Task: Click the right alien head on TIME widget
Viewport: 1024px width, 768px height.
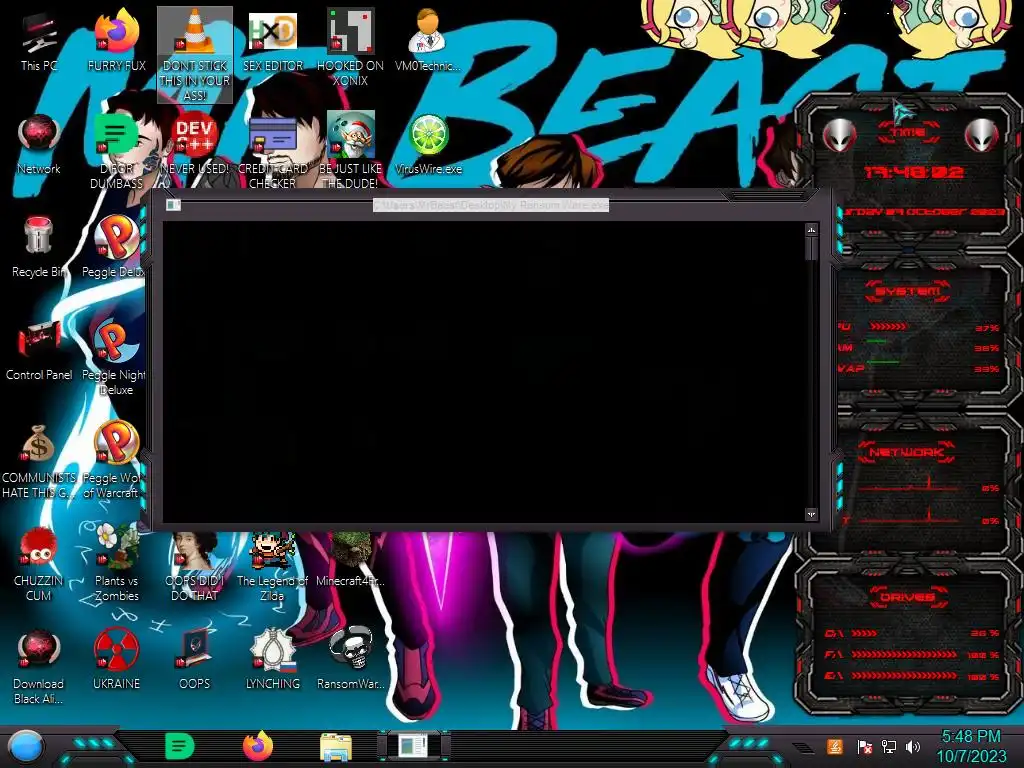Action: click(x=982, y=135)
